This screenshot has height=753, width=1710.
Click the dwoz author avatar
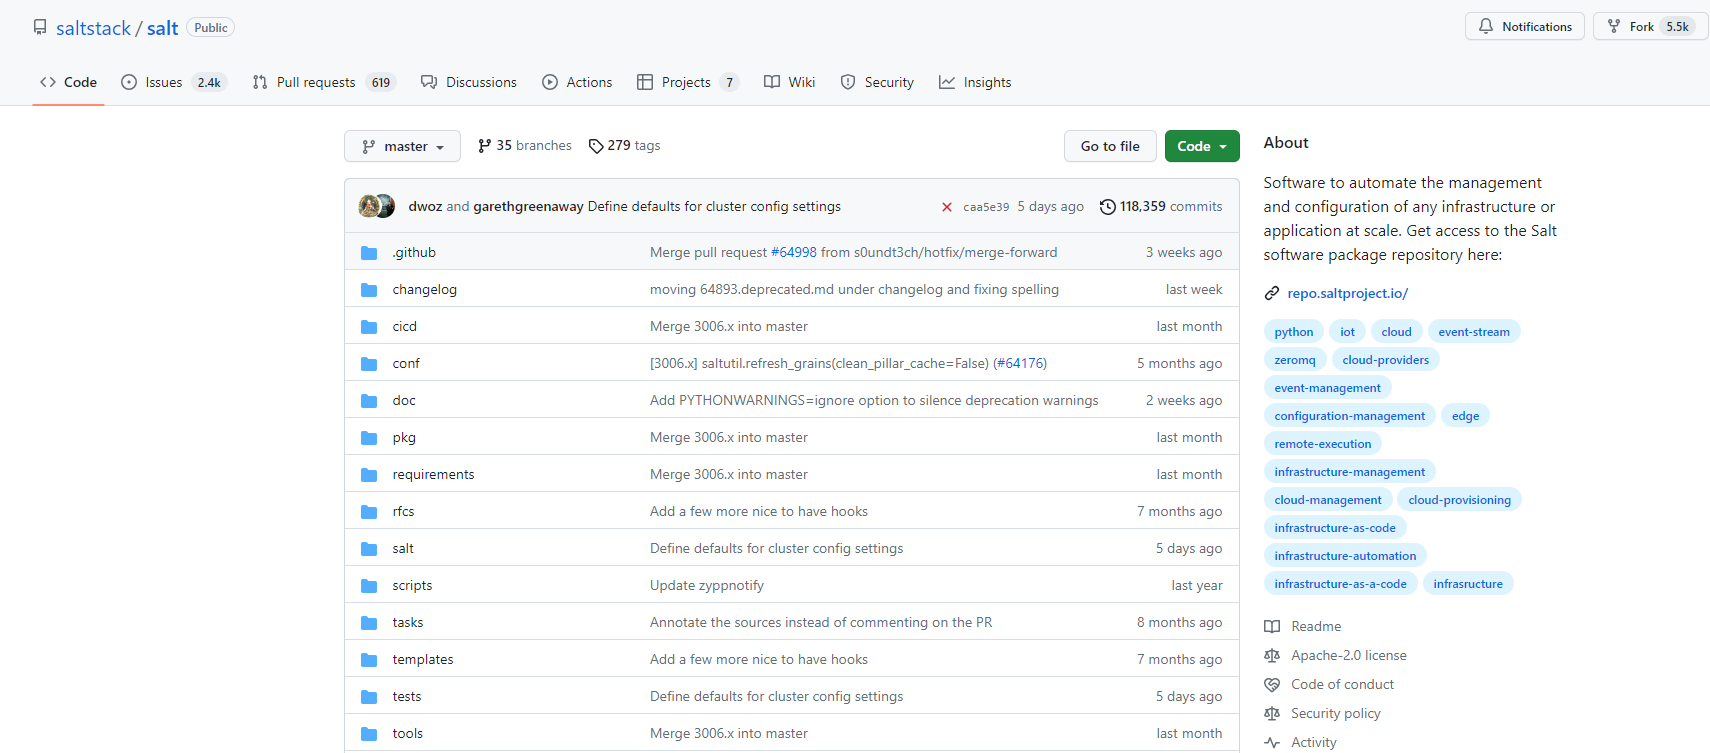[370, 206]
